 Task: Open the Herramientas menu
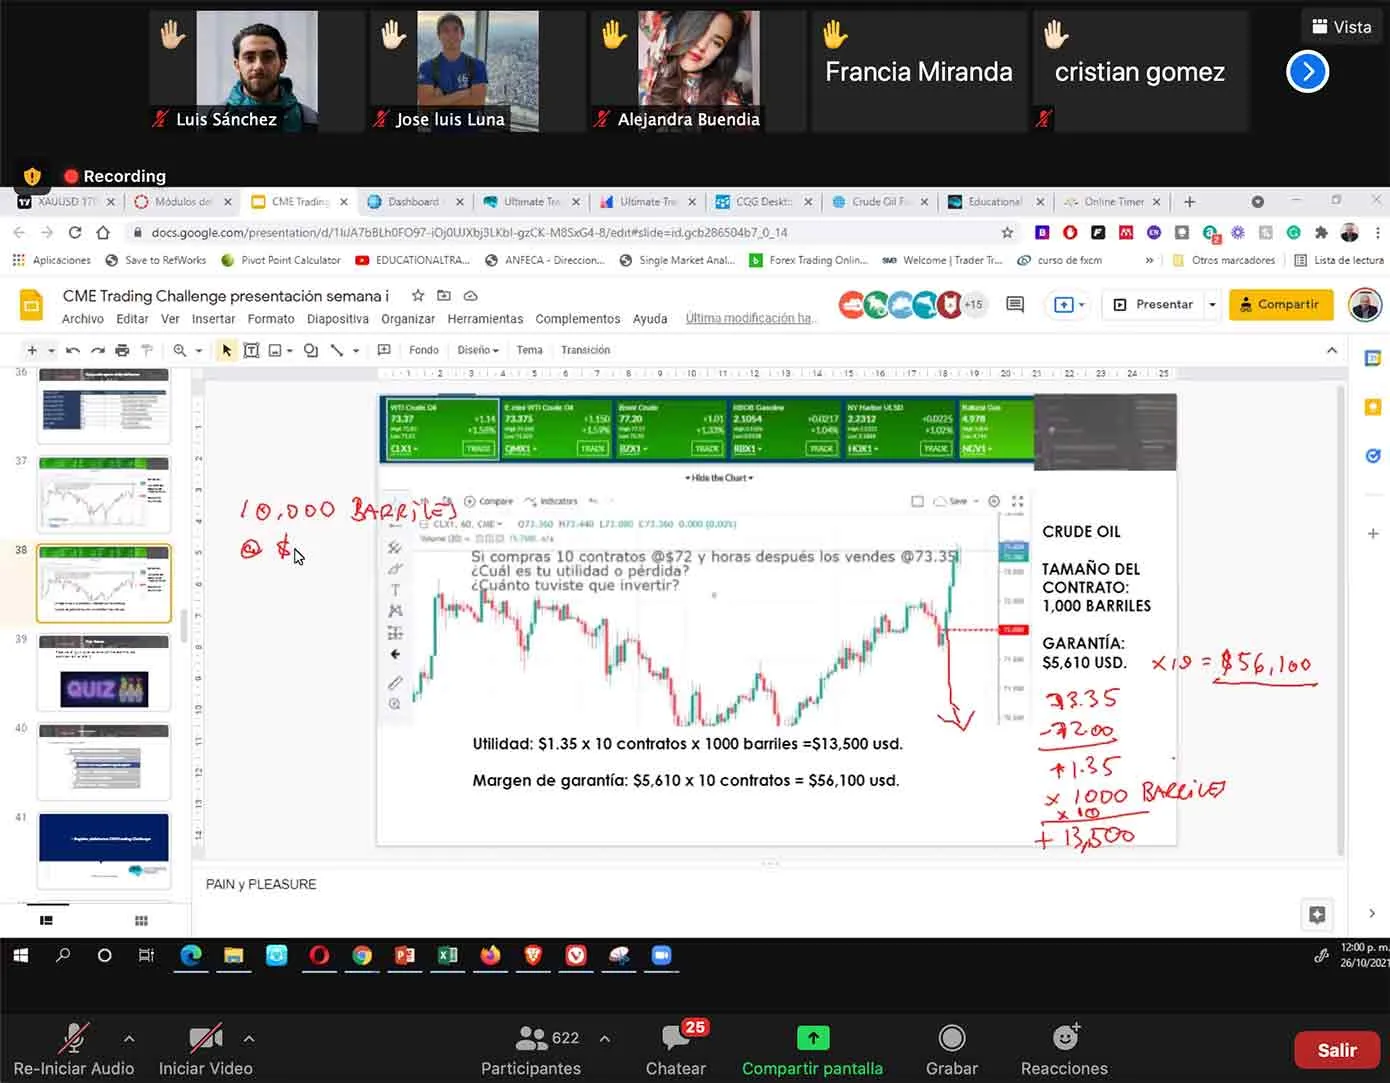coord(485,319)
